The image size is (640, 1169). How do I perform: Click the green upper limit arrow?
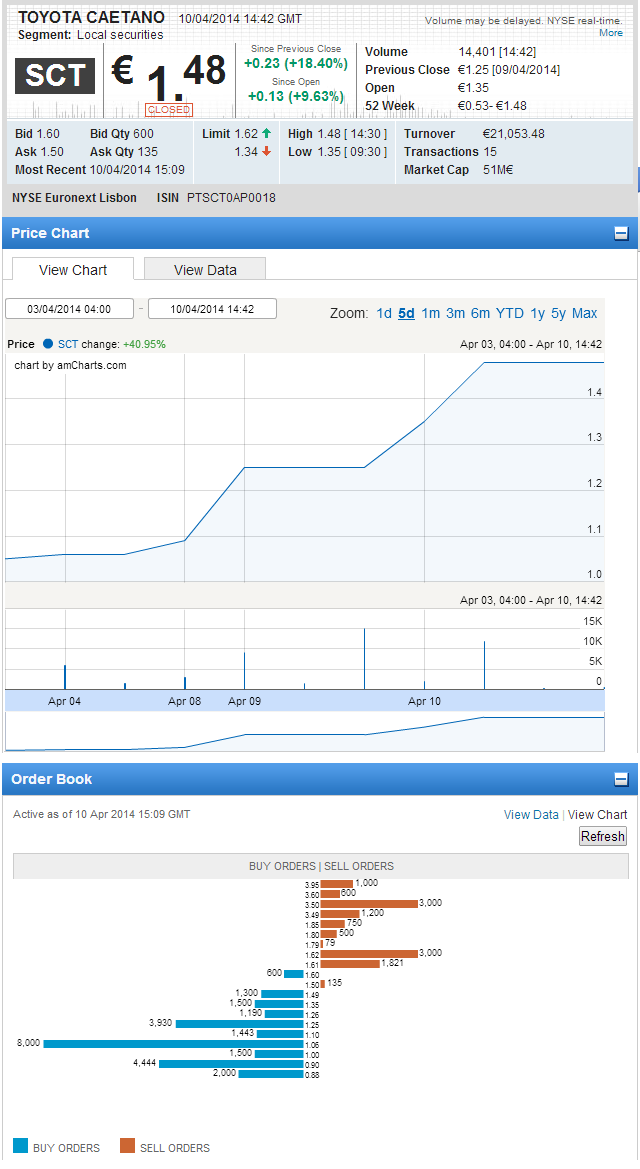click(266, 133)
